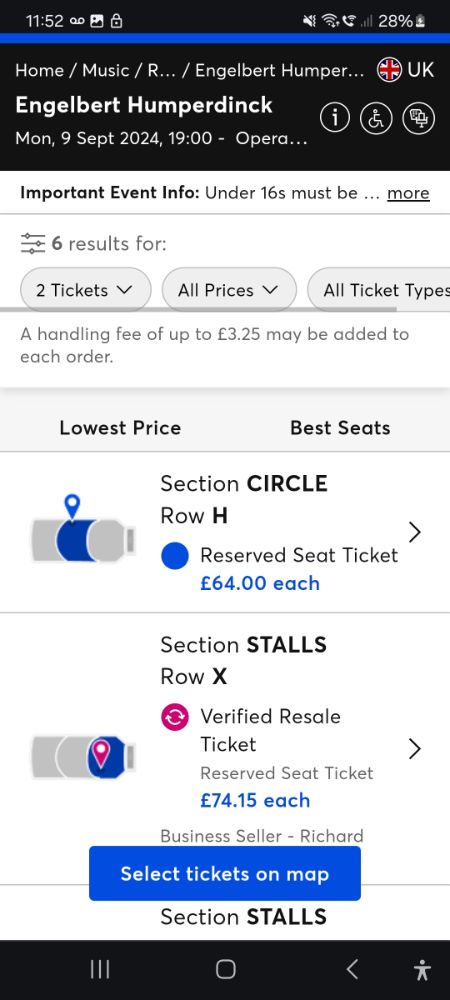Open Circle Row H listing chevron

click(414, 532)
